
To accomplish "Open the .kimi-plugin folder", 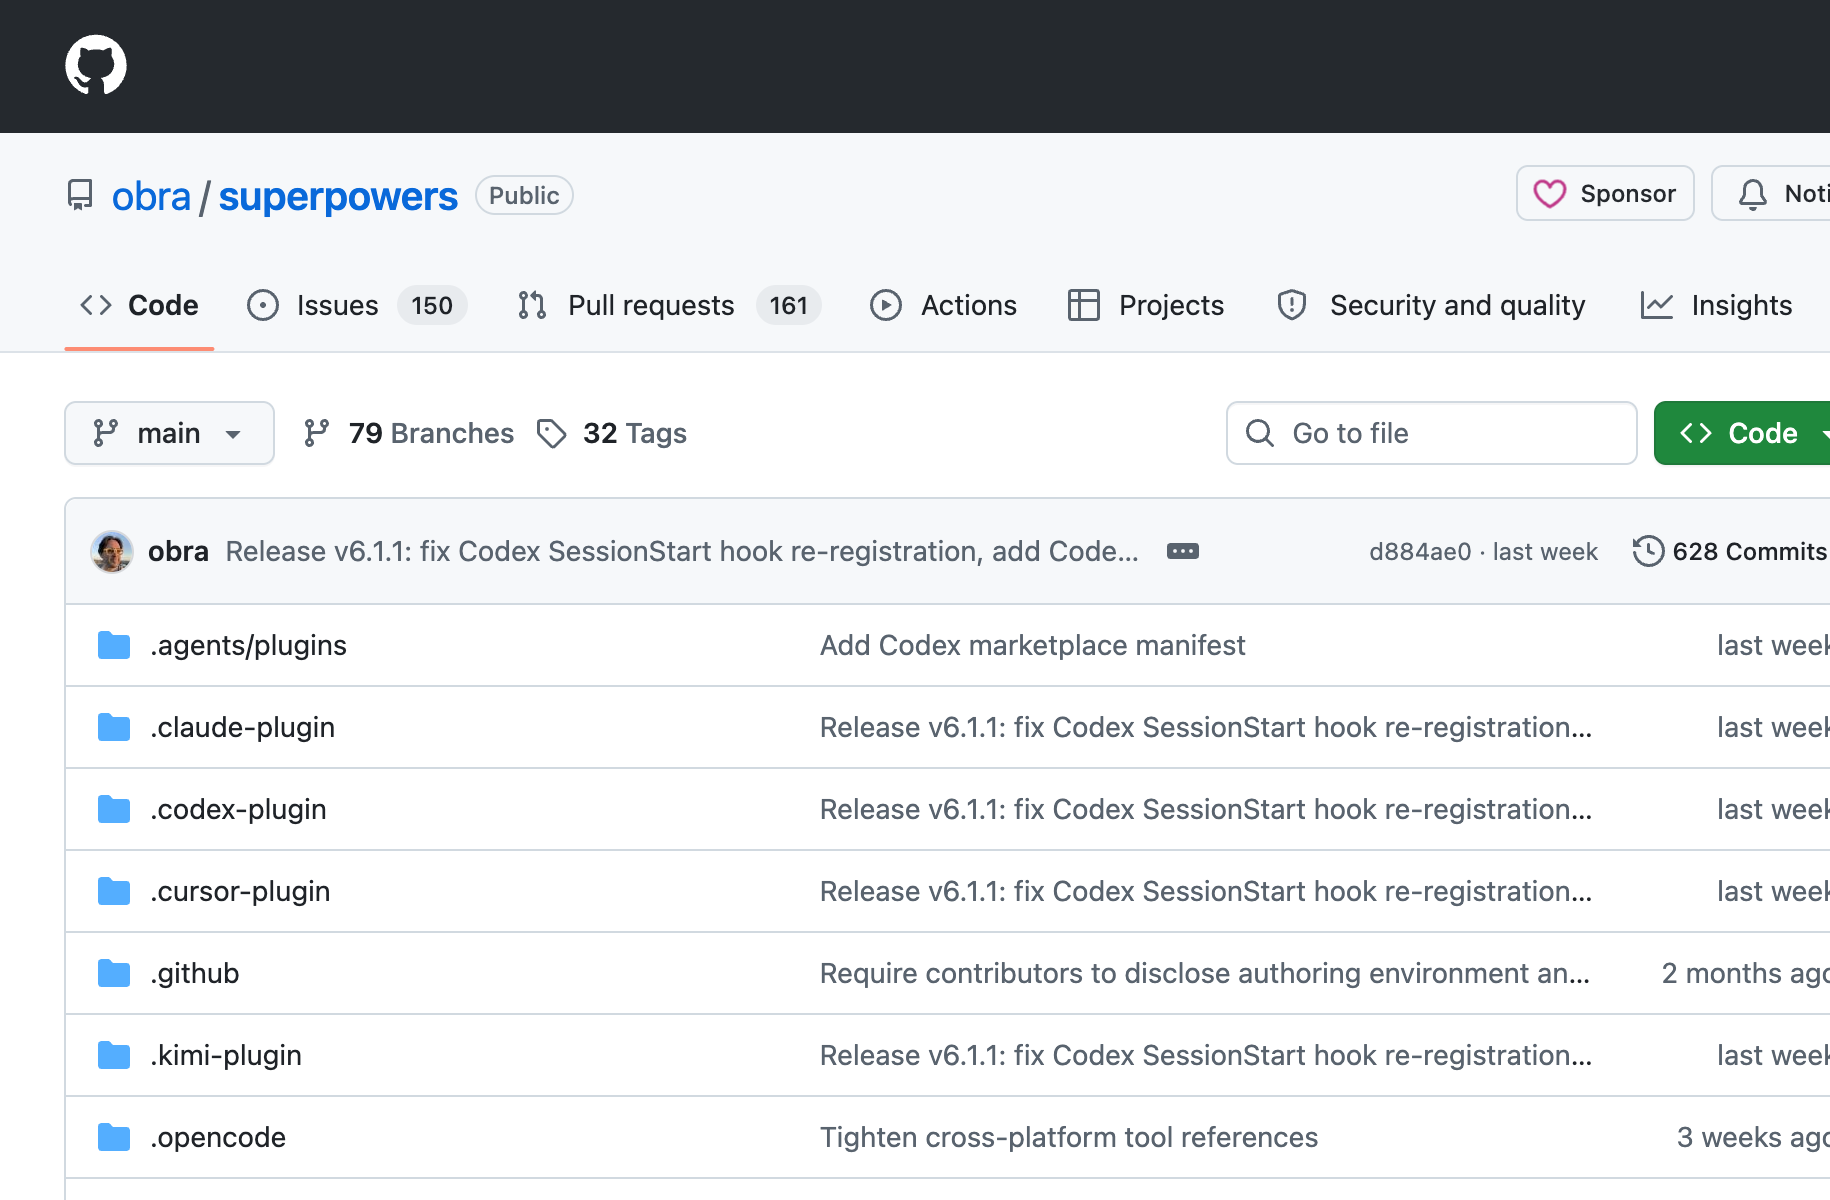I will (226, 1055).
